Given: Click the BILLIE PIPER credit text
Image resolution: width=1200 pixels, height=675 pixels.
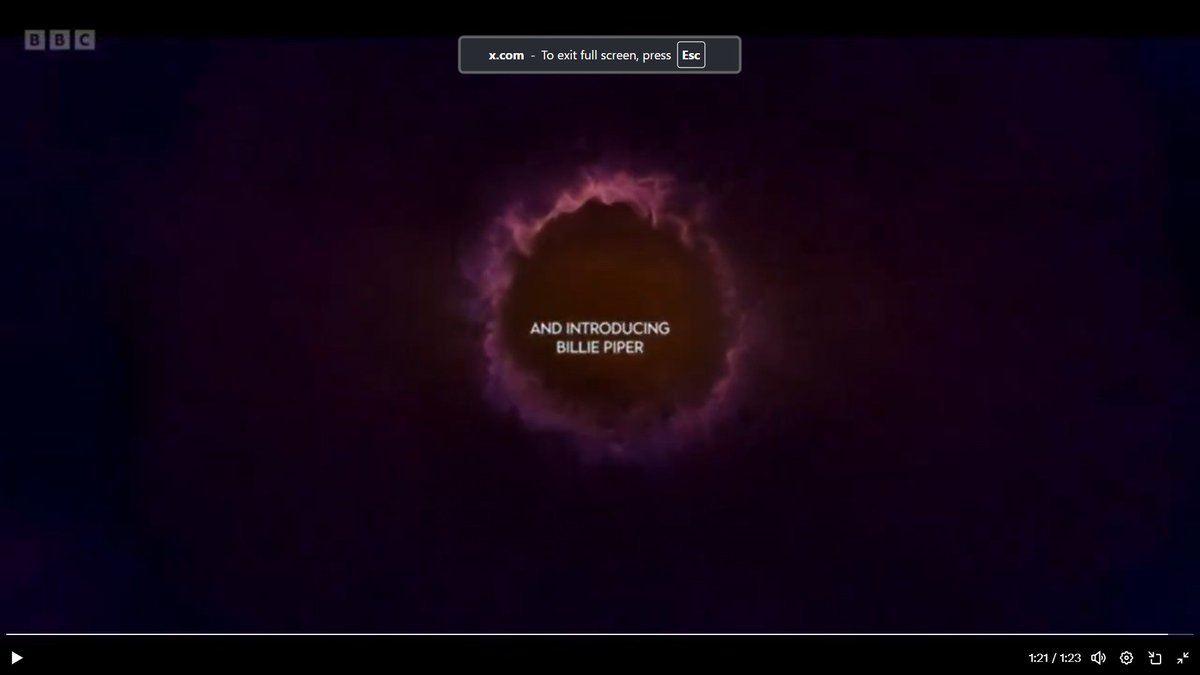Looking at the screenshot, I should 600,348.
